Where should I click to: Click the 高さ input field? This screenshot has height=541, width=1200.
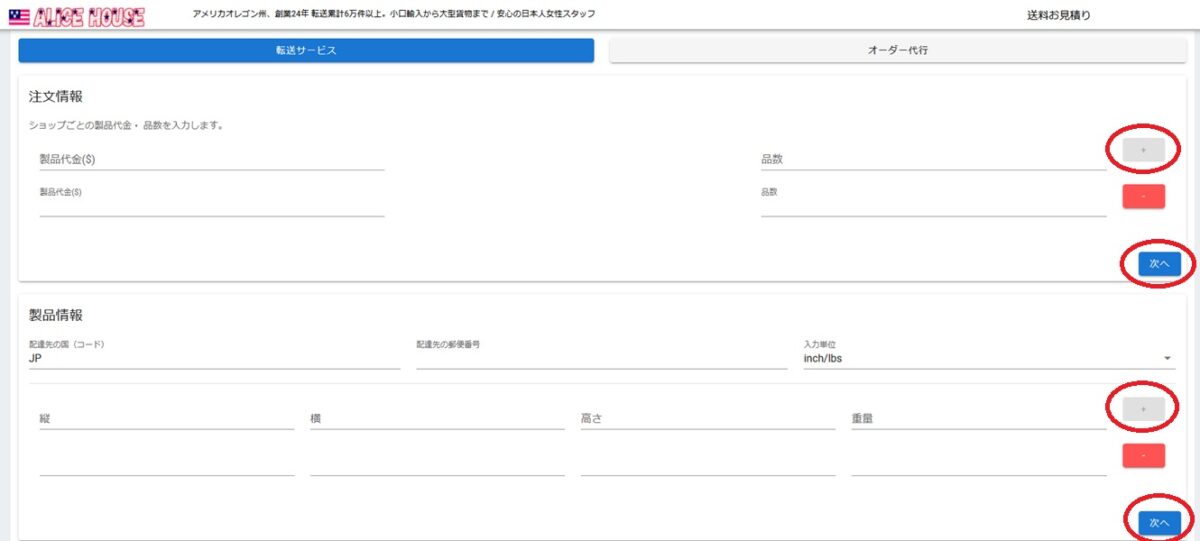(707, 419)
